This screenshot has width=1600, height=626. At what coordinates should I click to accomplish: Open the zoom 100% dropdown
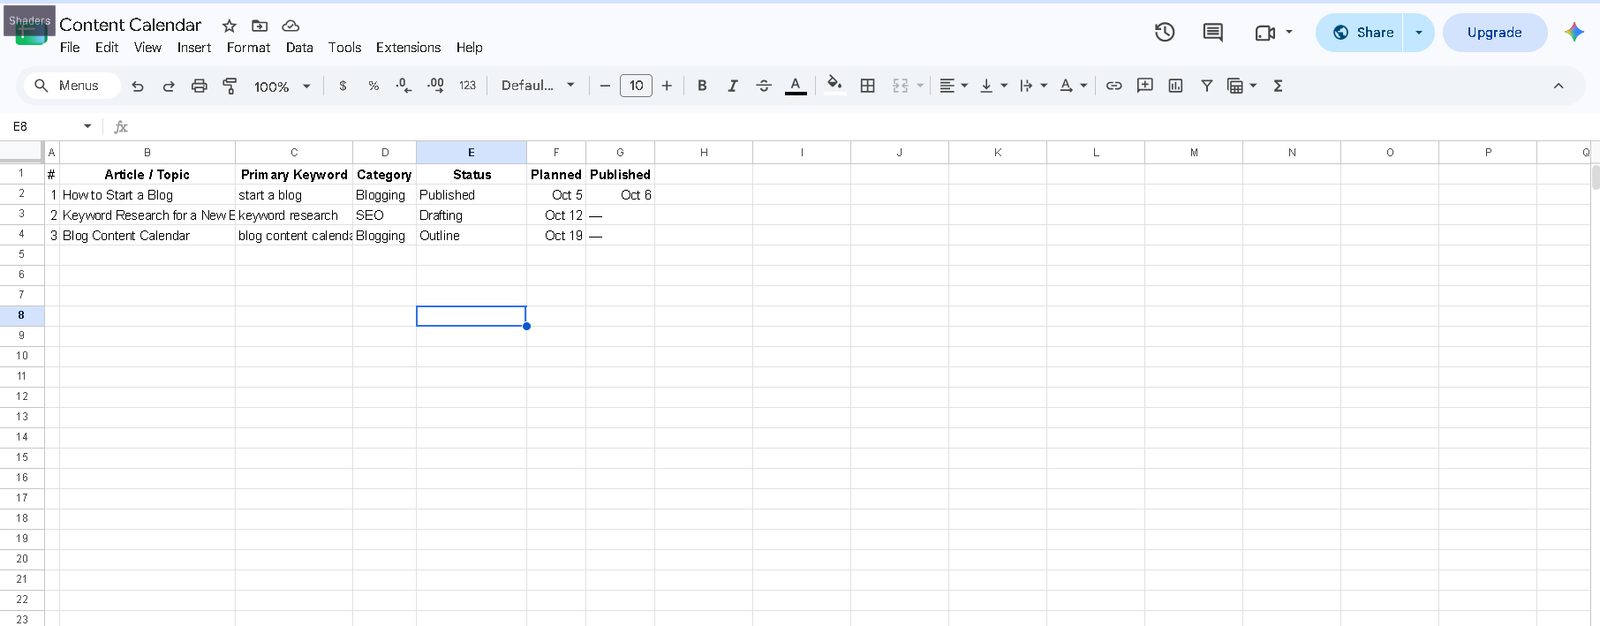282,87
